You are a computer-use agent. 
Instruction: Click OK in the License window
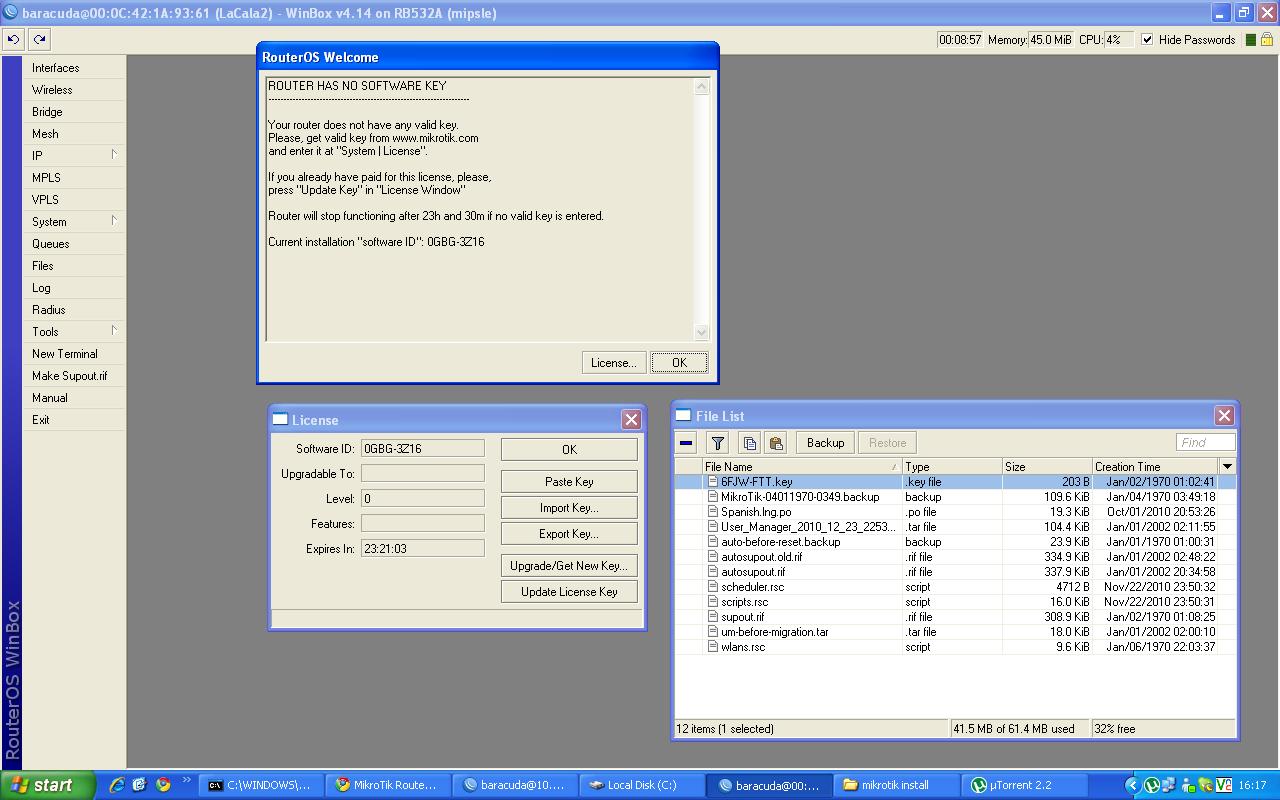point(569,450)
